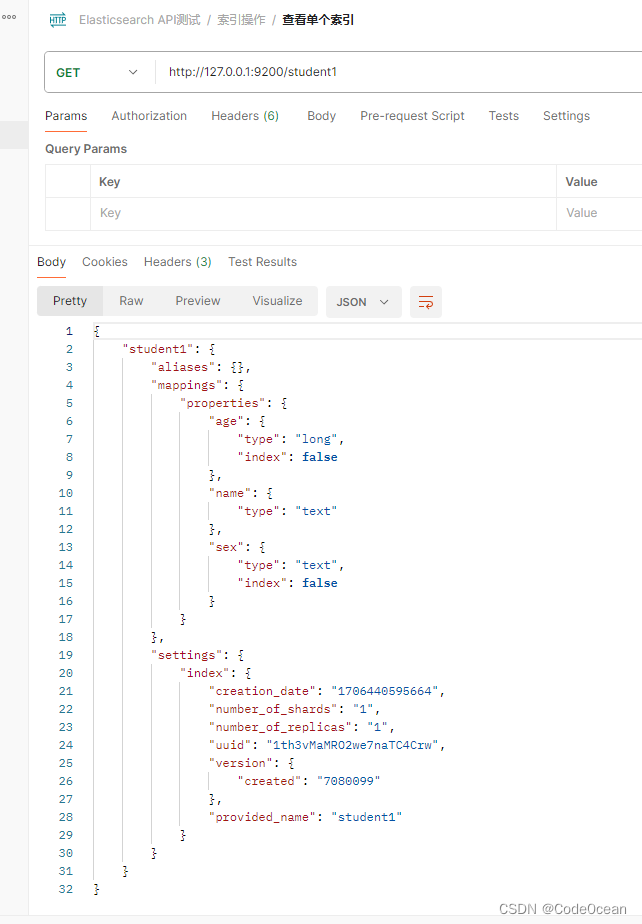Click the "sex" key on line 13
Image resolution: width=642 pixels, height=924 pixels.
226,547
